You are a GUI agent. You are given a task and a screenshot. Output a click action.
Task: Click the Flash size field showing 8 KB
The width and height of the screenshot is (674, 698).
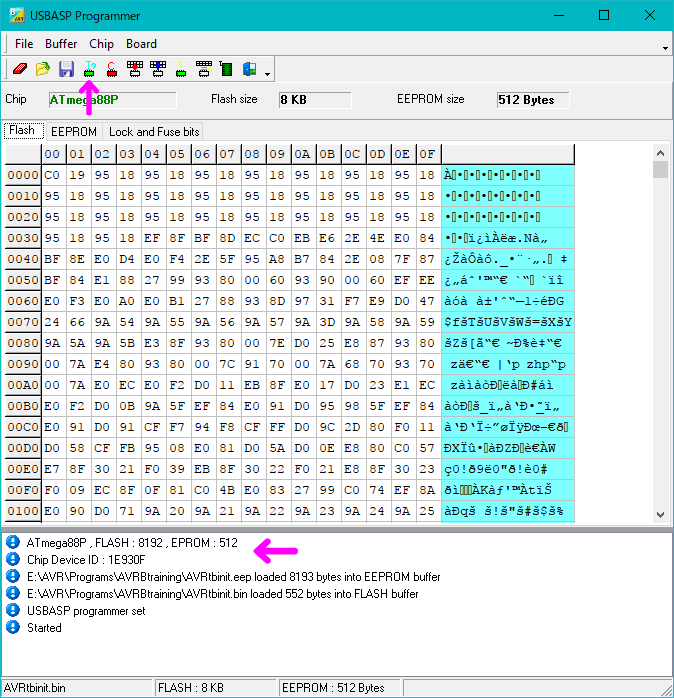point(315,100)
